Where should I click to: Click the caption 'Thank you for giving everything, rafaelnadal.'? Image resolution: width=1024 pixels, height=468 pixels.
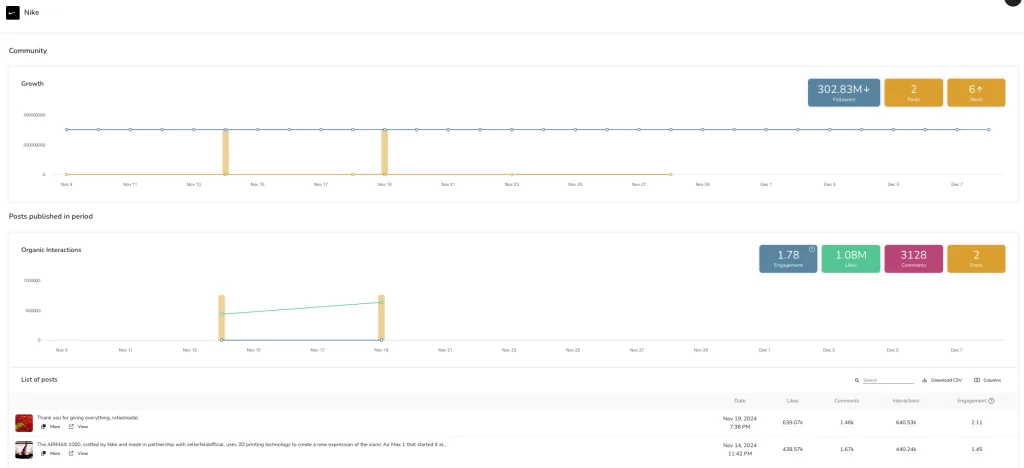pos(88,417)
